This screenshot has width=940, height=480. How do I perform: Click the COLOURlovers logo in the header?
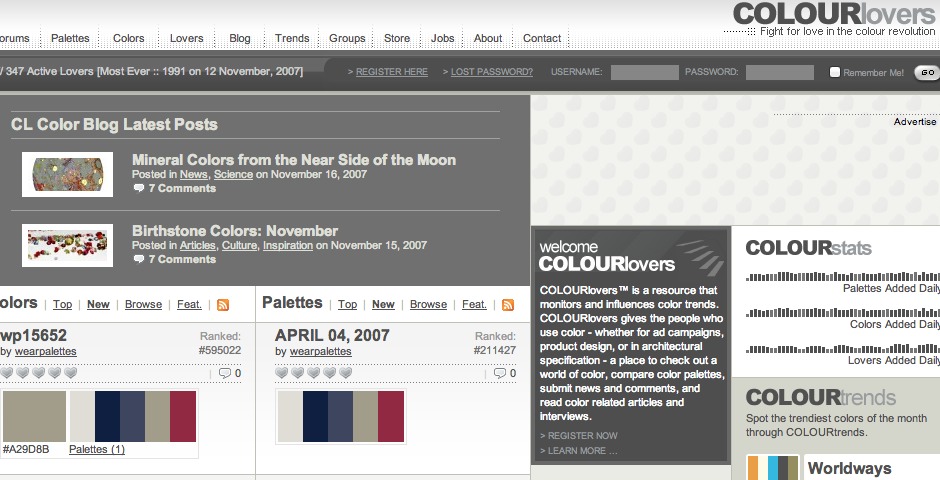(x=833, y=14)
